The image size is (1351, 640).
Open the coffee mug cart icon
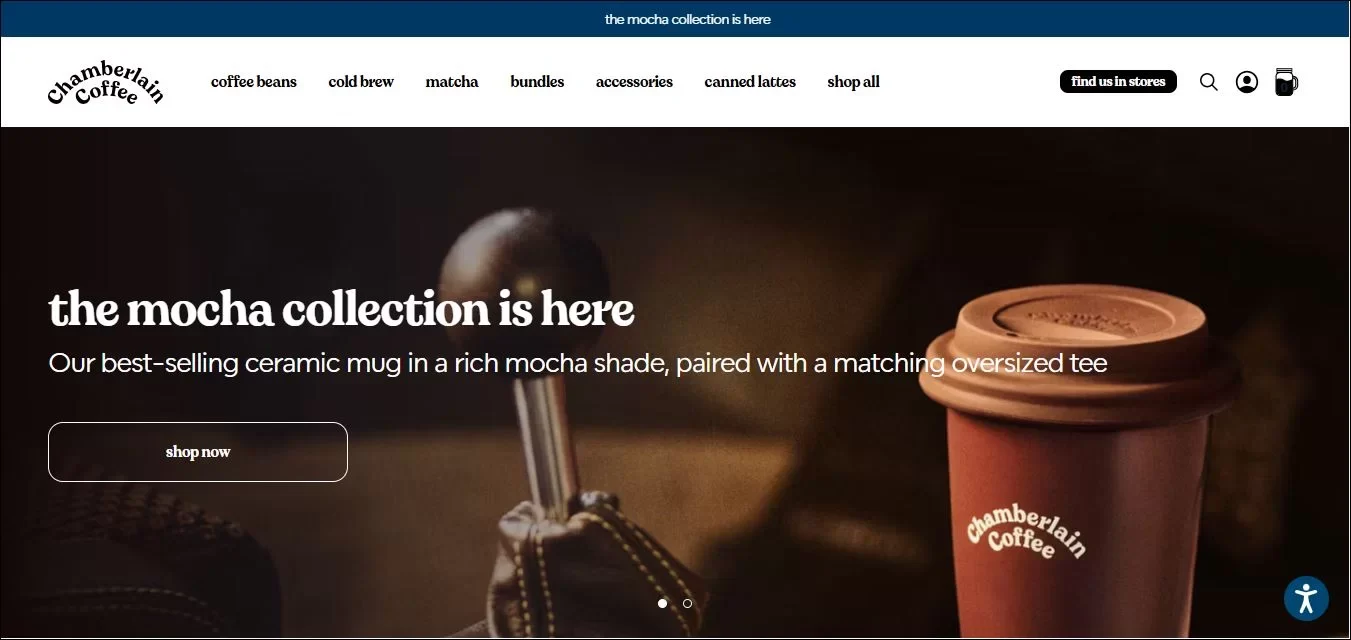pos(1286,82)
